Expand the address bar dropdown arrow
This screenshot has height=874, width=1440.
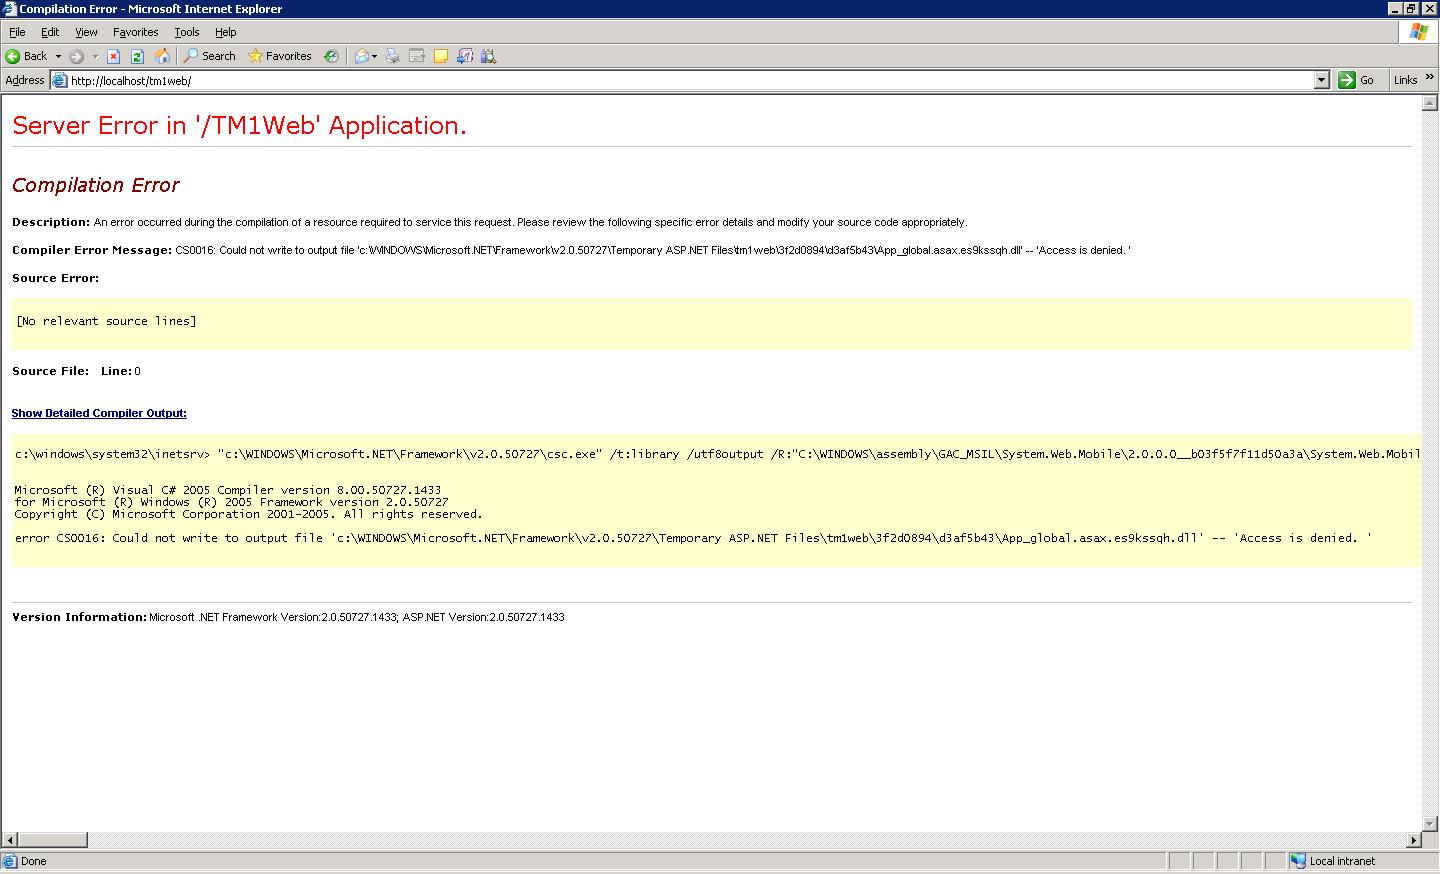(x=1321, y=80)
